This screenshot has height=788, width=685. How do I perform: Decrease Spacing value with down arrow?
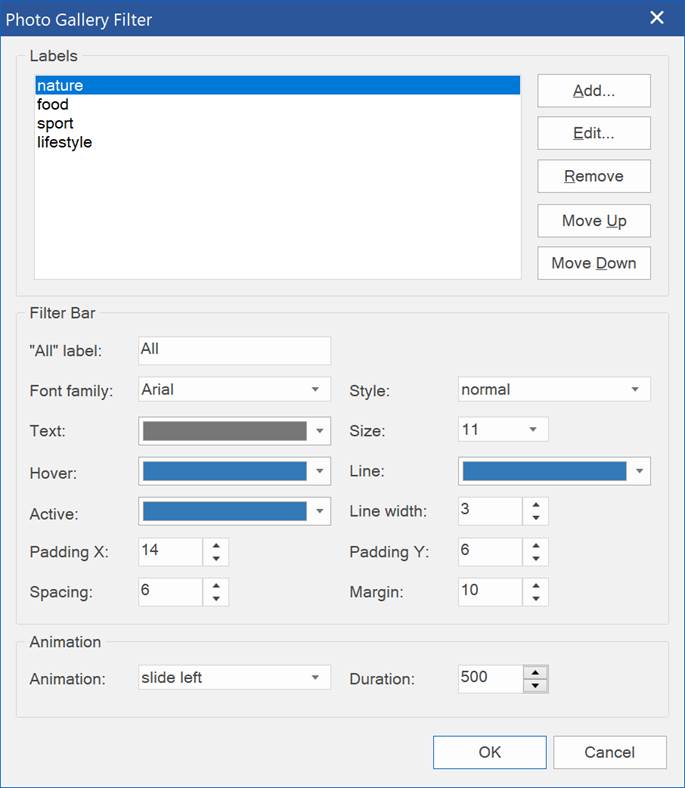[216, 599]
